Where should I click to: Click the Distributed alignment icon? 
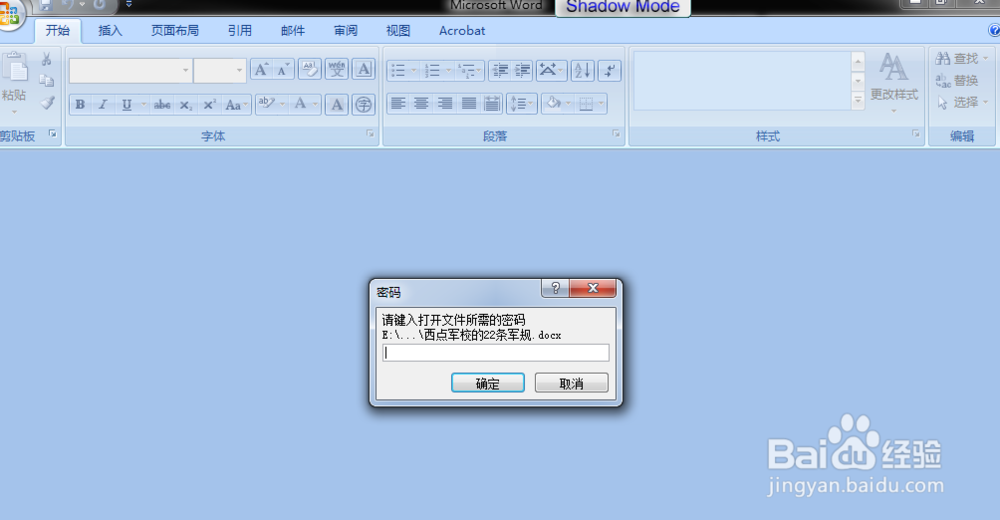coord(492,103)
